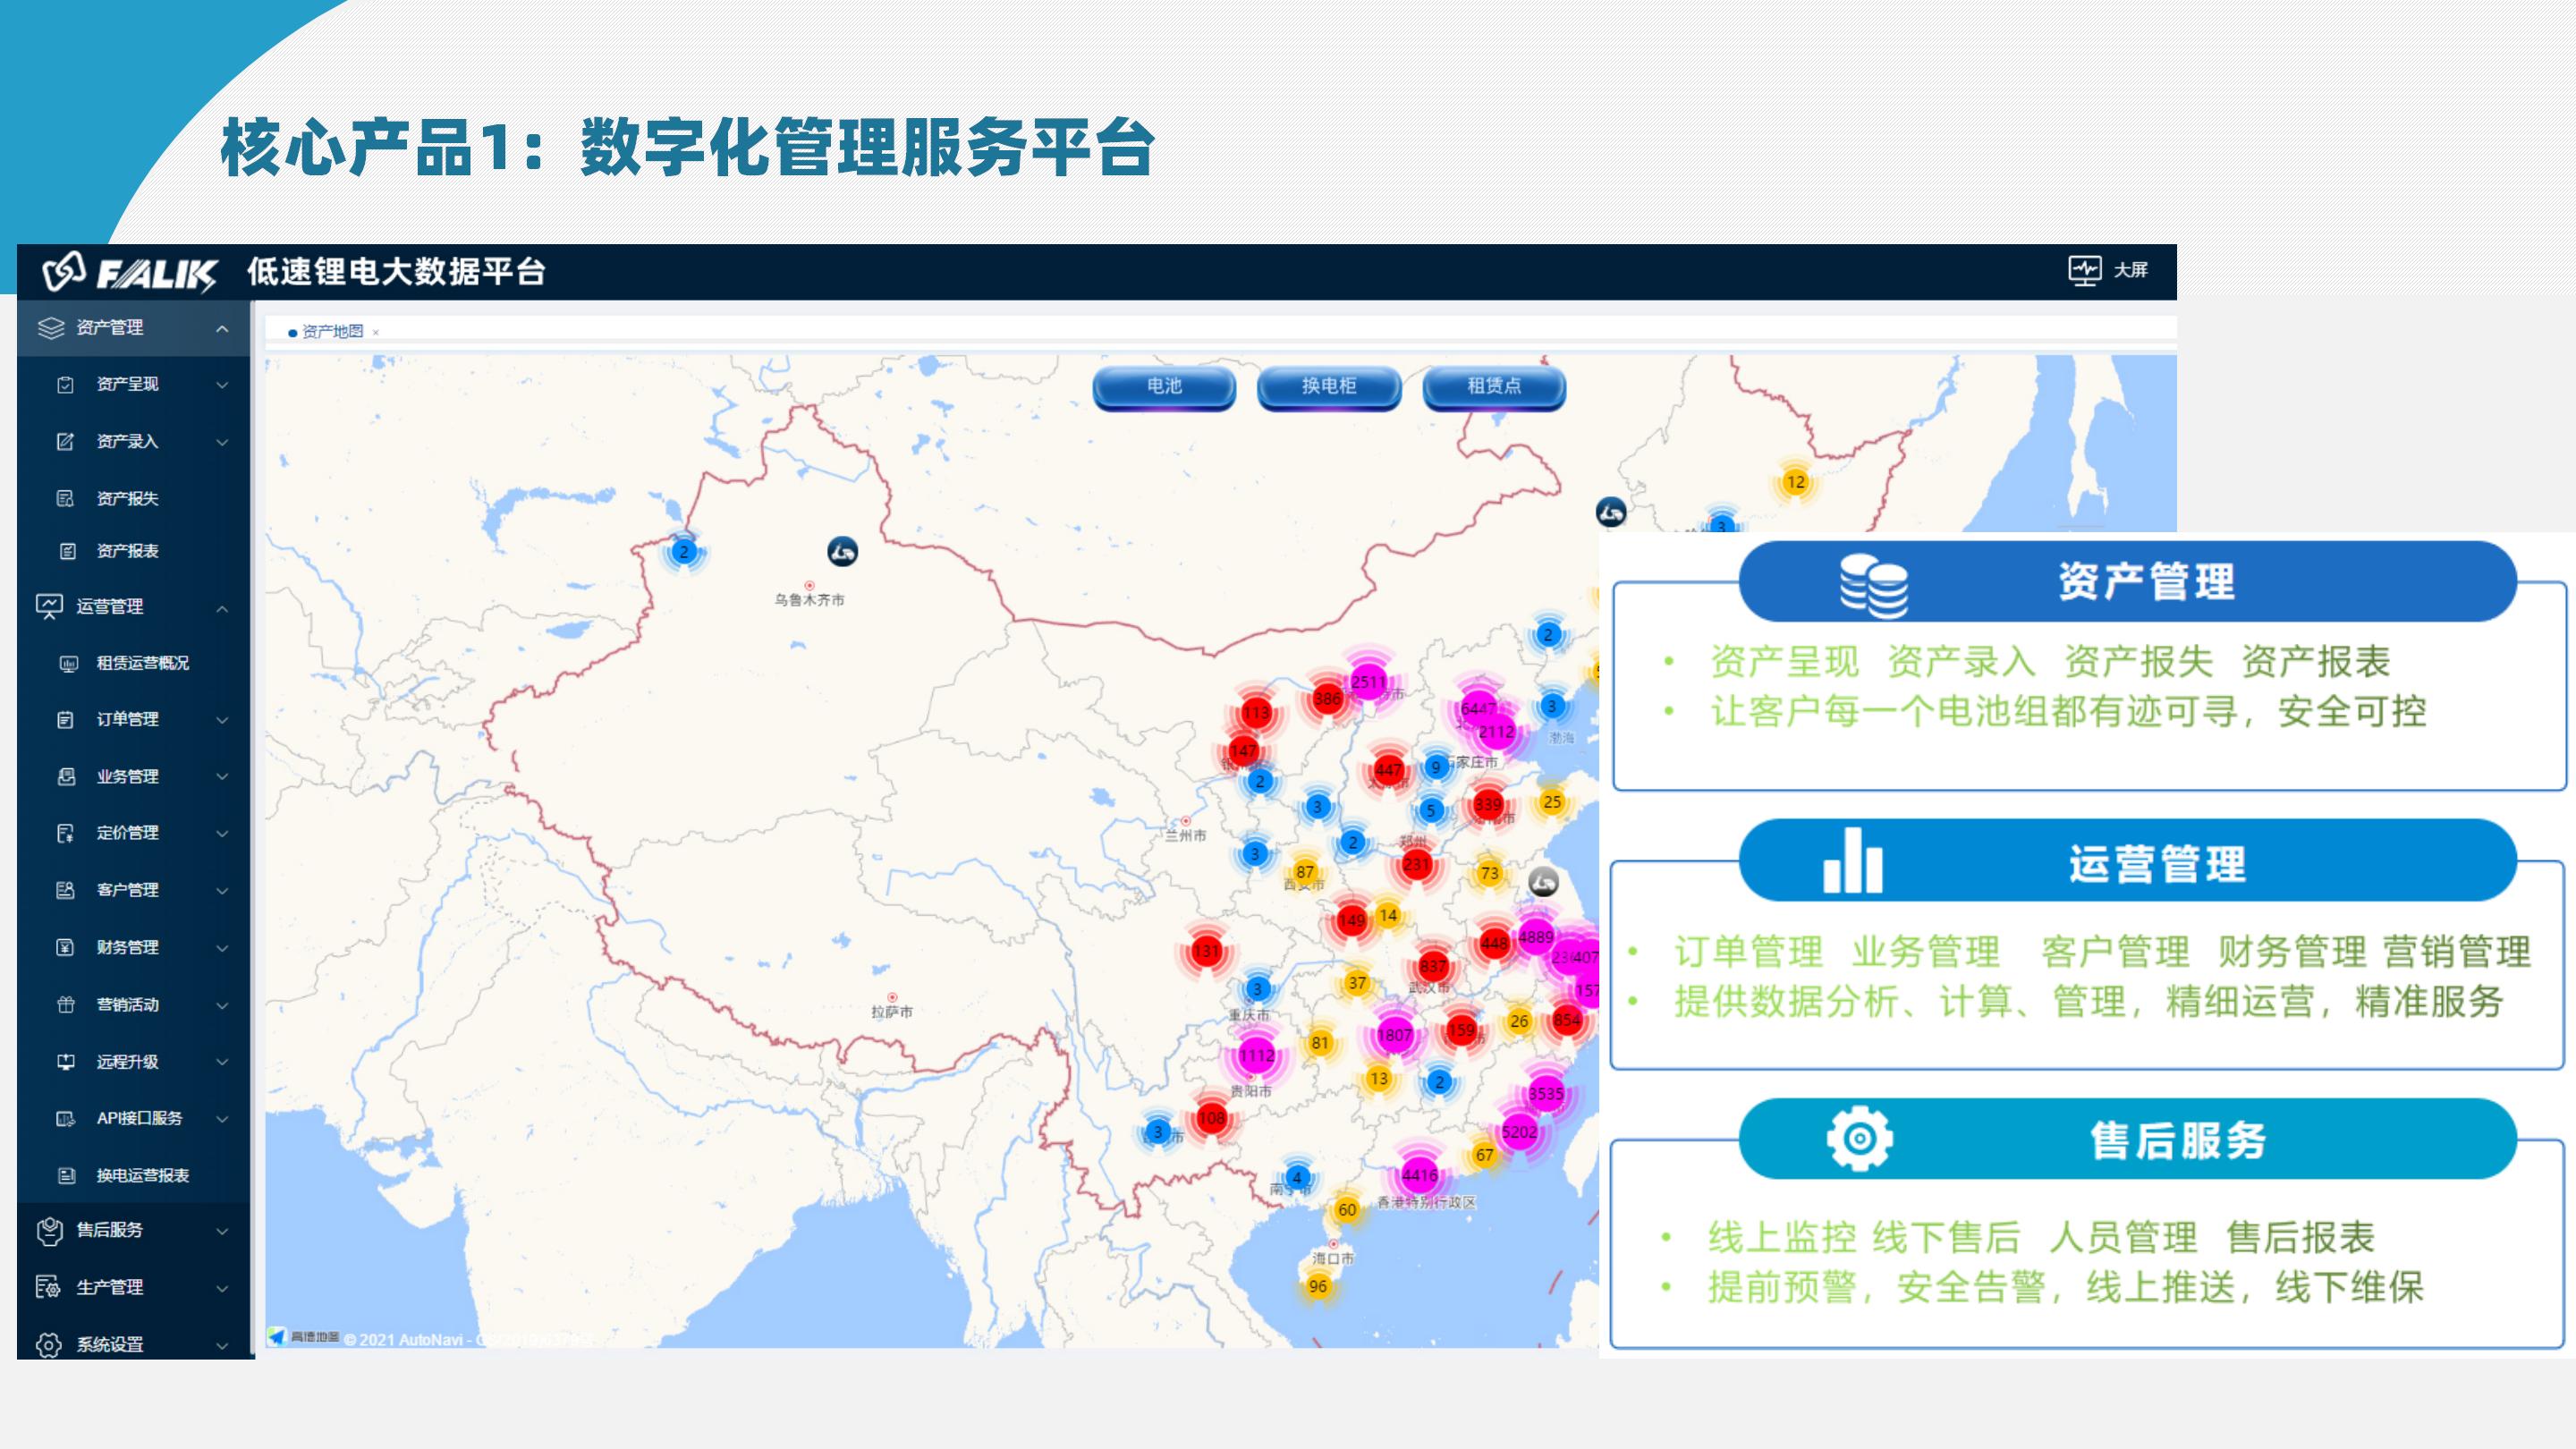Open the 换电运营报表 menu item

pos(142,1175)
